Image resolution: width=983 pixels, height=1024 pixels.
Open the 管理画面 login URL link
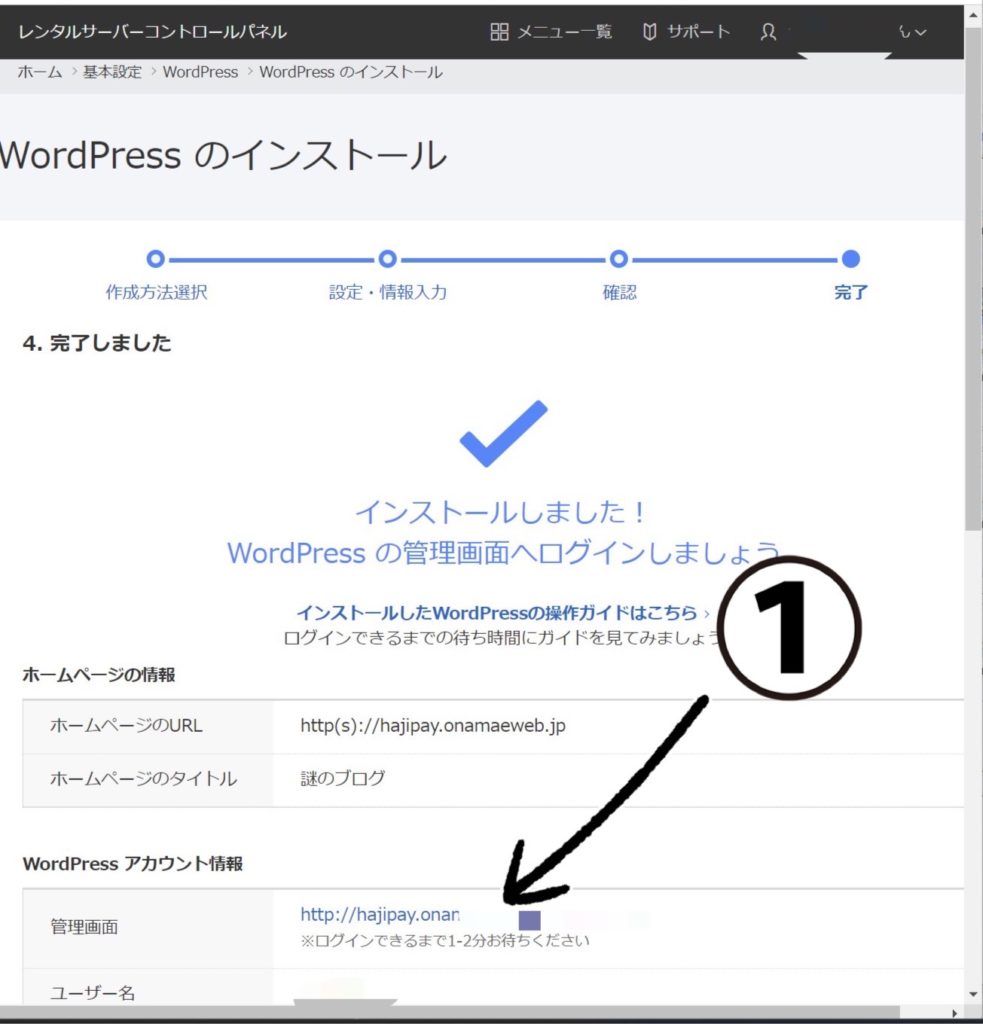pyautogui.click(x=379, y=914)
